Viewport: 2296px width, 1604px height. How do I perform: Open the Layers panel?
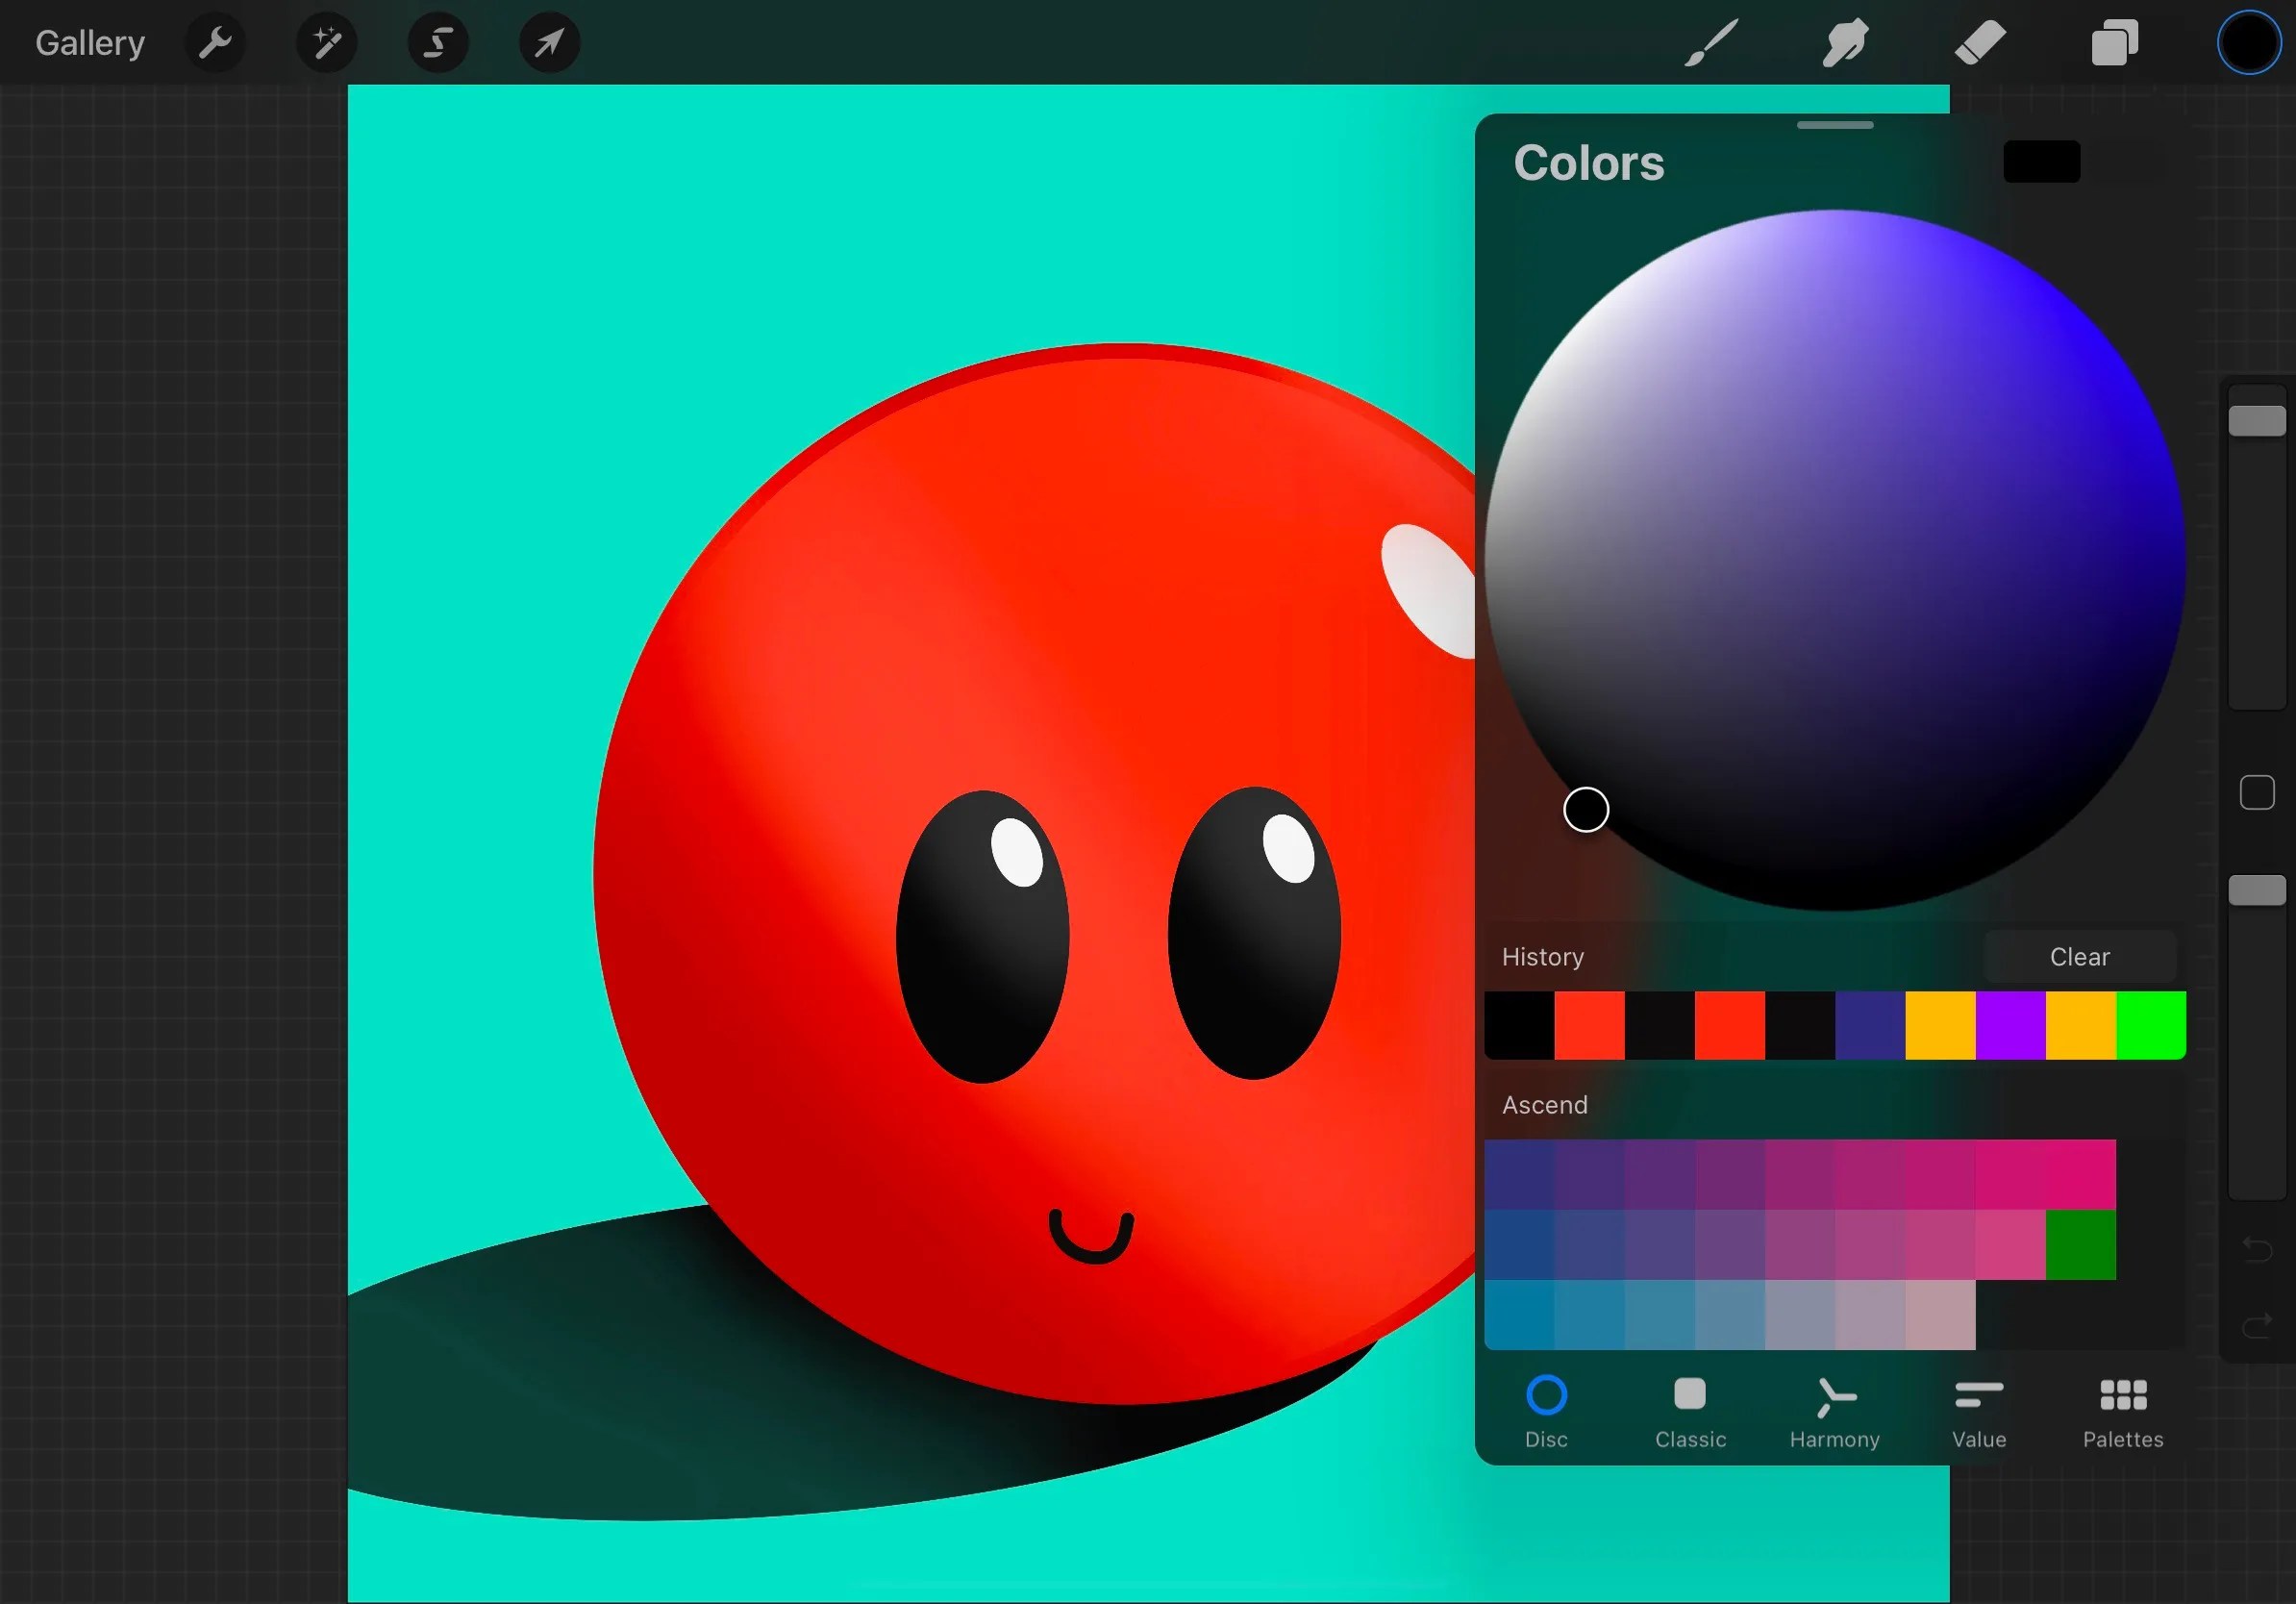[x=2113, y=42]
